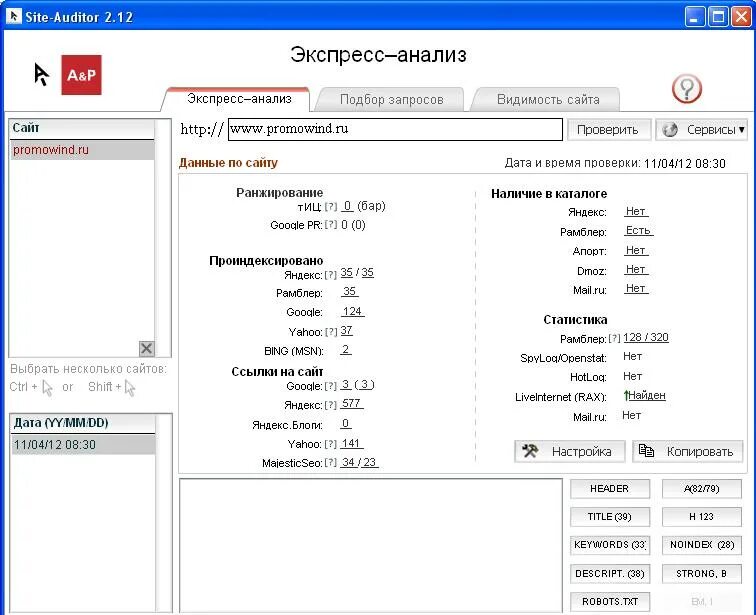756x615 pixels.
Task: Click the URL input field www.promowind.ru
Action: click(x=395, y=129)
